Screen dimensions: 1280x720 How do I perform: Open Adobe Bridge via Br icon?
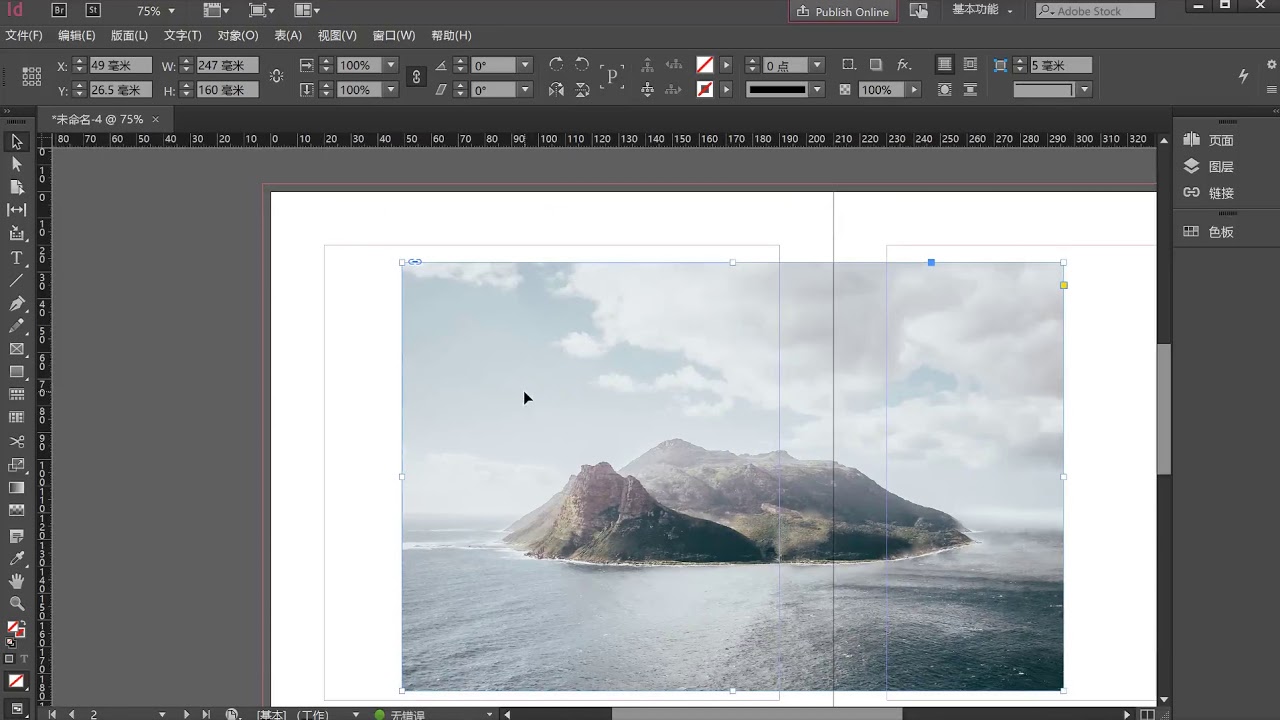(59, 10)
